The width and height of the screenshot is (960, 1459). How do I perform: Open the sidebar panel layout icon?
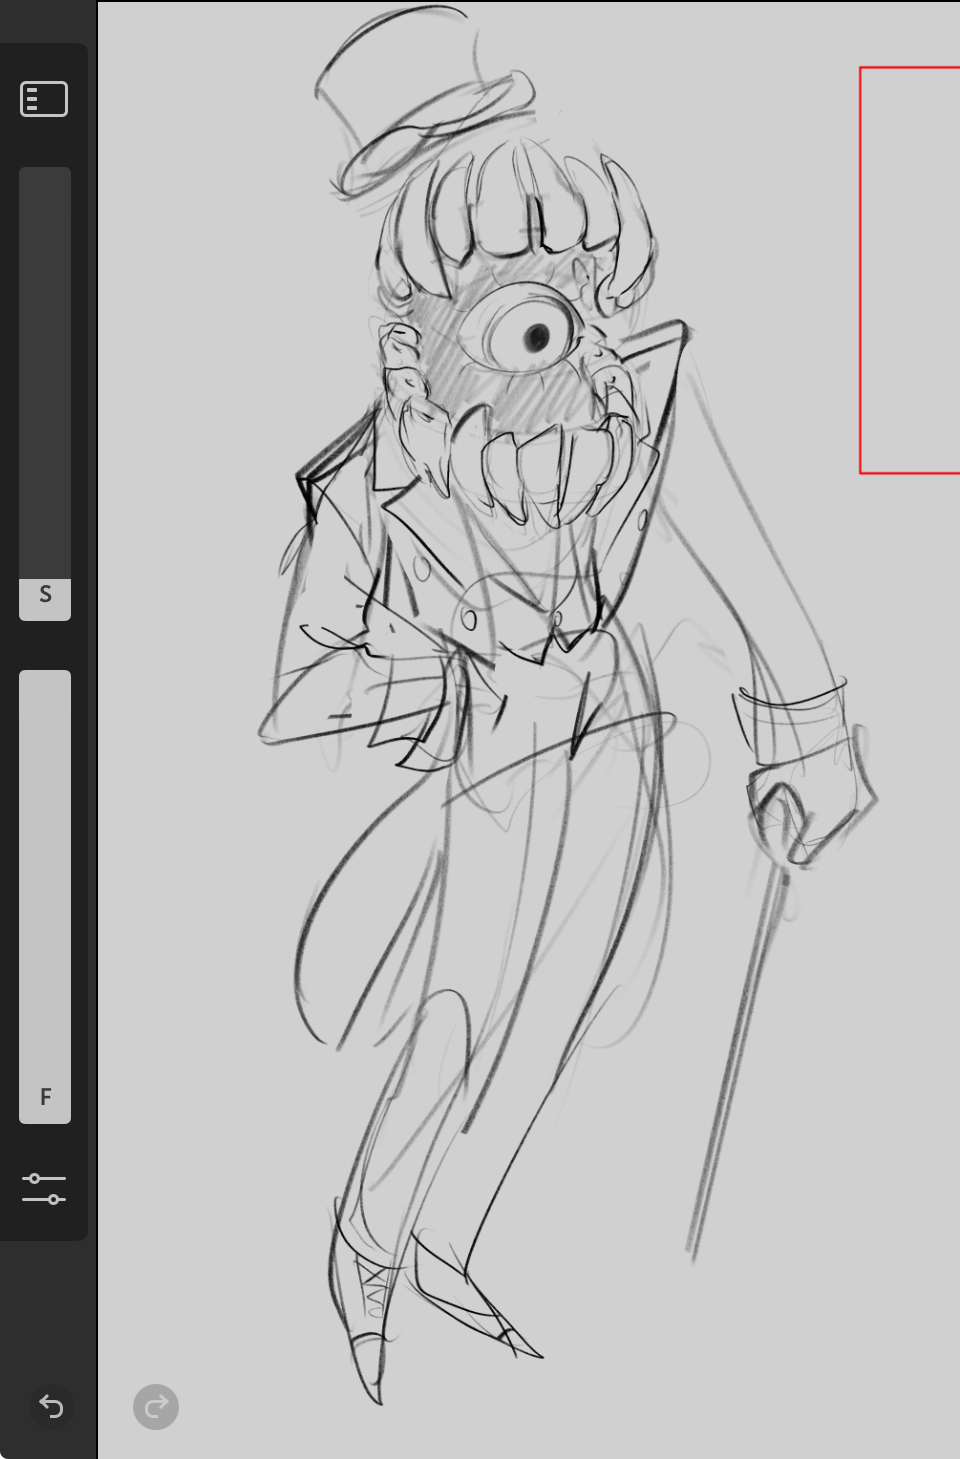coord(44,99)
